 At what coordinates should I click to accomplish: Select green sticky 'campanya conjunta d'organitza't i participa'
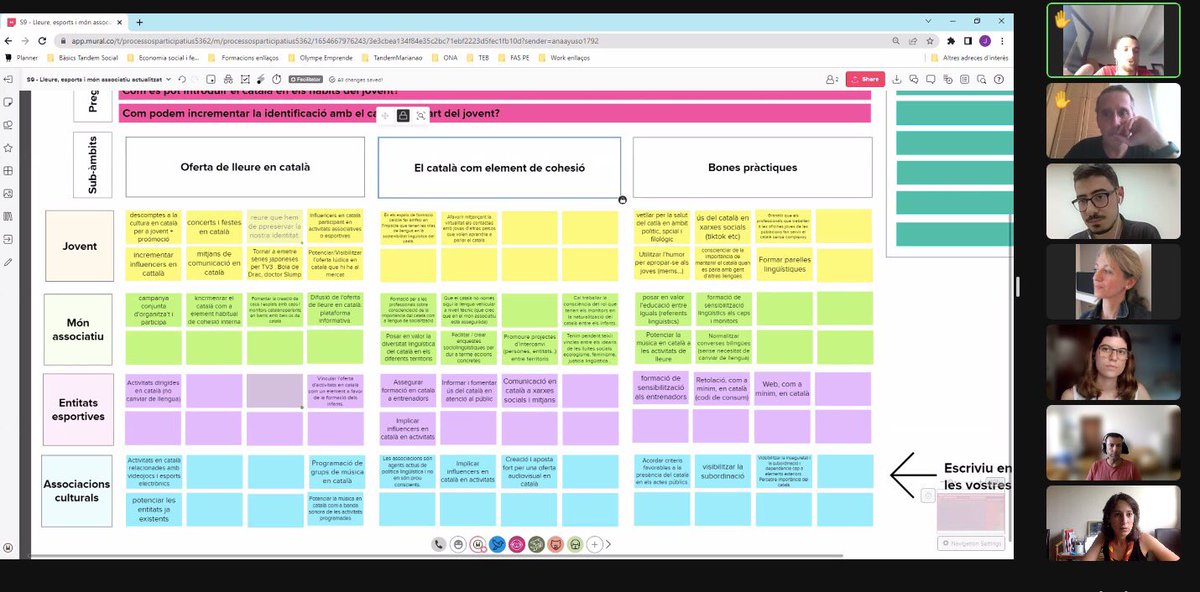[153, 309]
